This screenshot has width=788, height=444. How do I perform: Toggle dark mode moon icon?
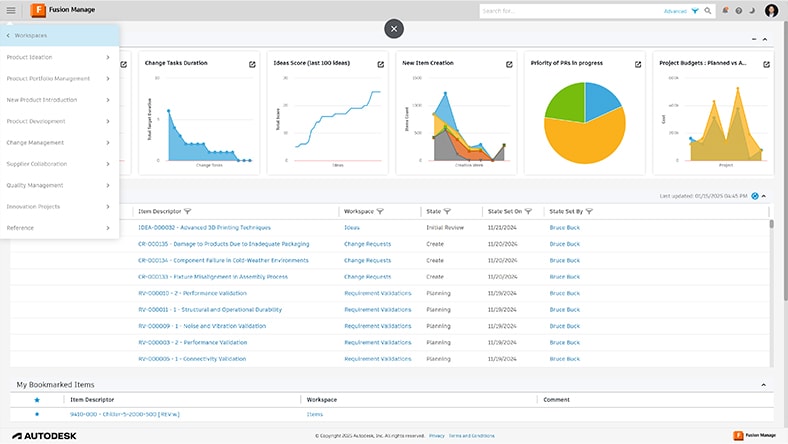click(752, 11)
